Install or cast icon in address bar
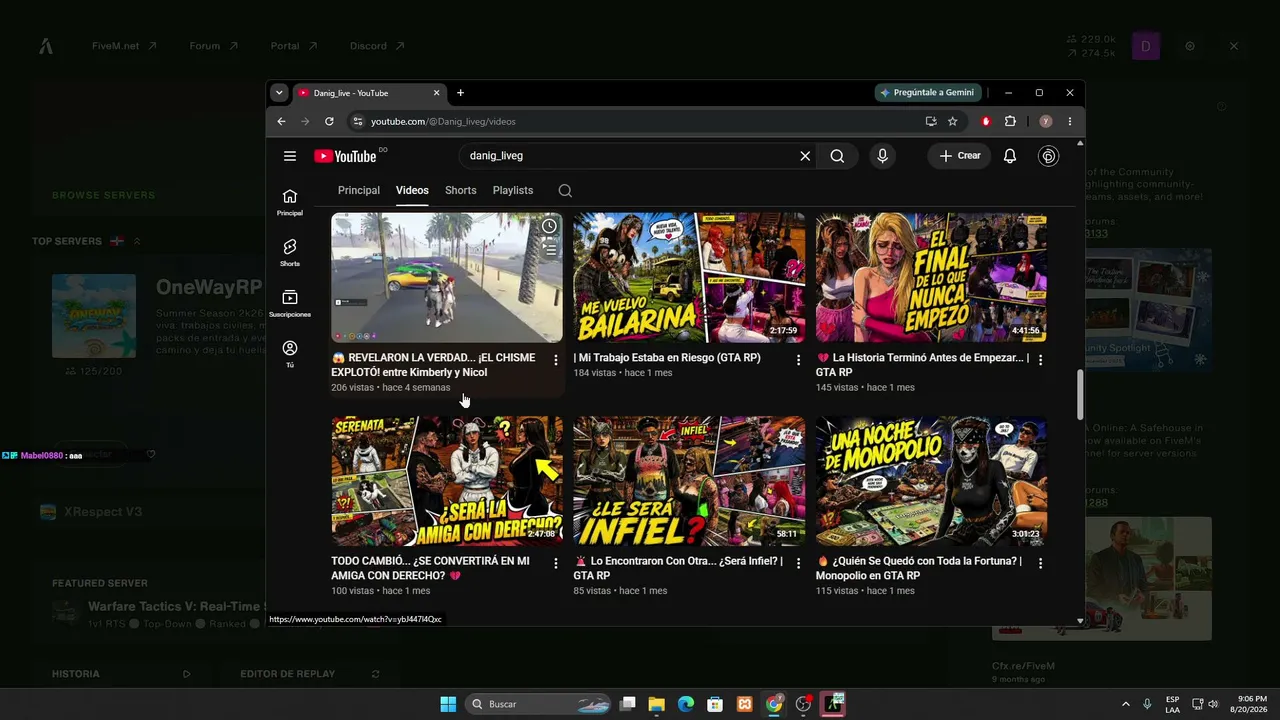The width and height of the screenshot is (1280, 720). point(931,121)
